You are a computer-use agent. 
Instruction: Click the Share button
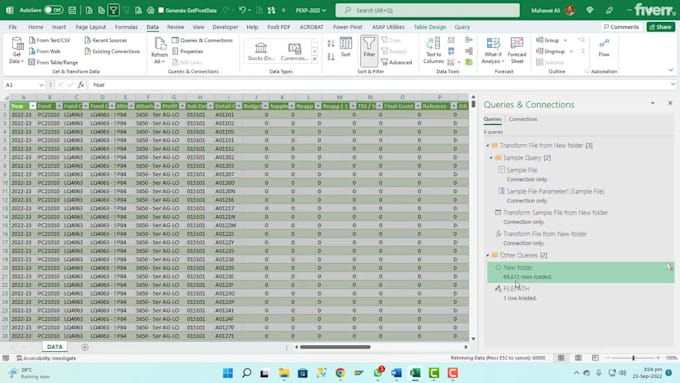660,27
